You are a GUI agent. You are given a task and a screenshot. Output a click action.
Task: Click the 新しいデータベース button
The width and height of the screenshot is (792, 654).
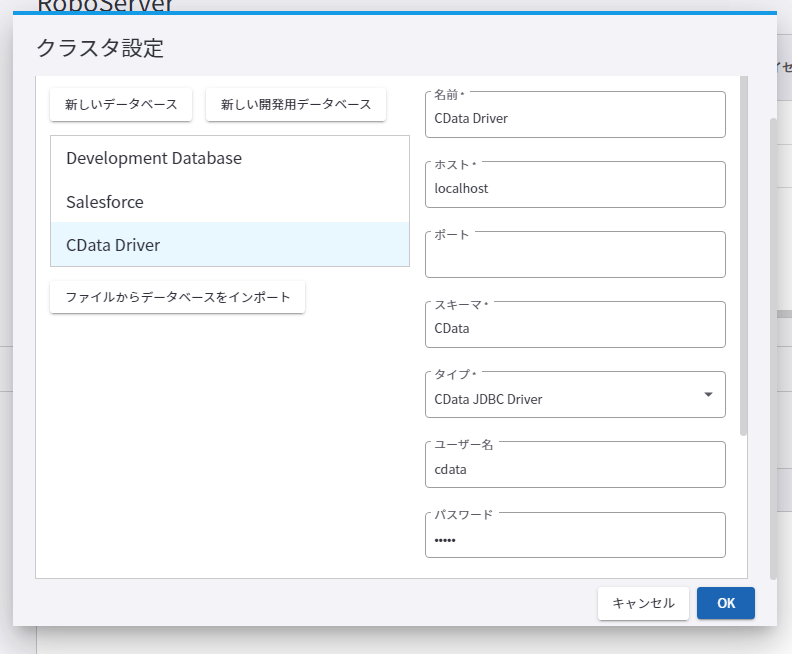pyautogui.click(x=121, y=104)
